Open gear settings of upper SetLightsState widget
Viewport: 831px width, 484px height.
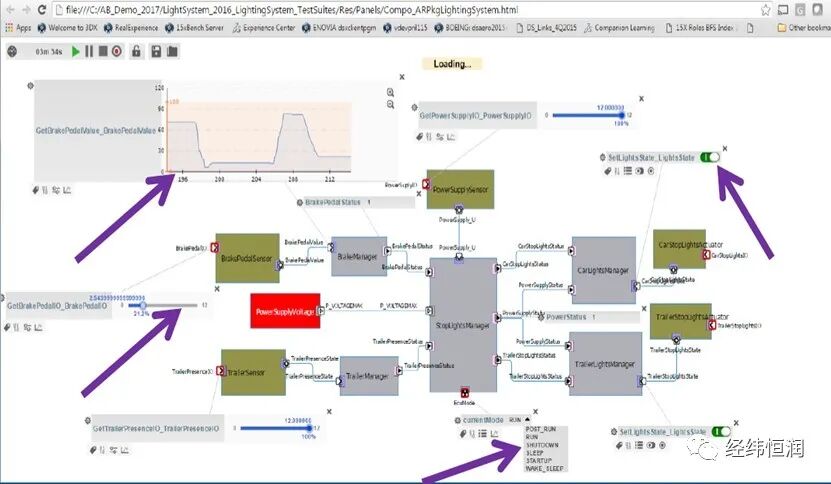tap(603, 157)
